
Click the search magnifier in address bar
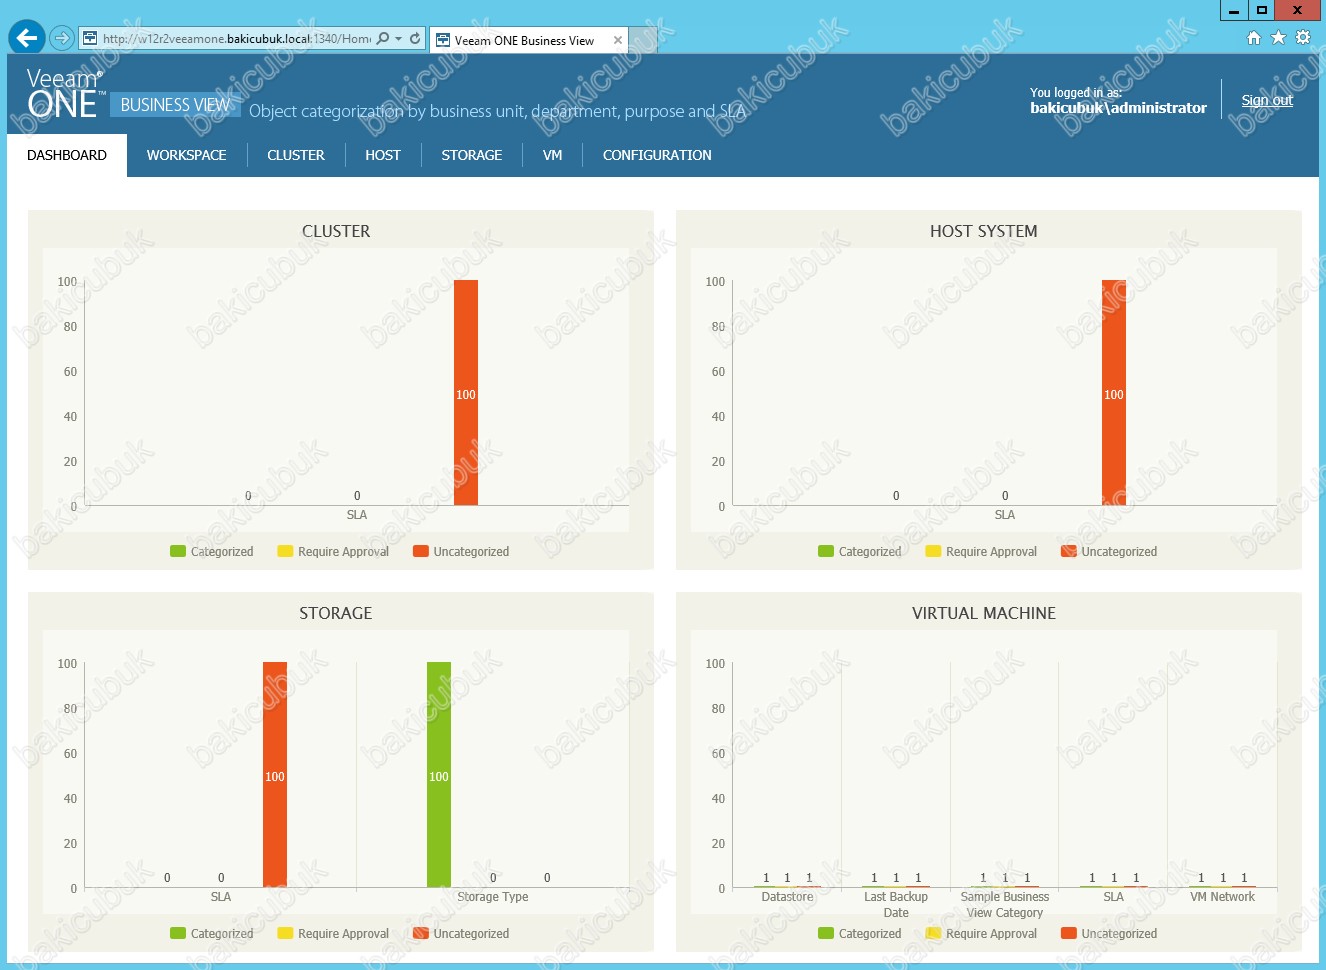coord(383,39)
